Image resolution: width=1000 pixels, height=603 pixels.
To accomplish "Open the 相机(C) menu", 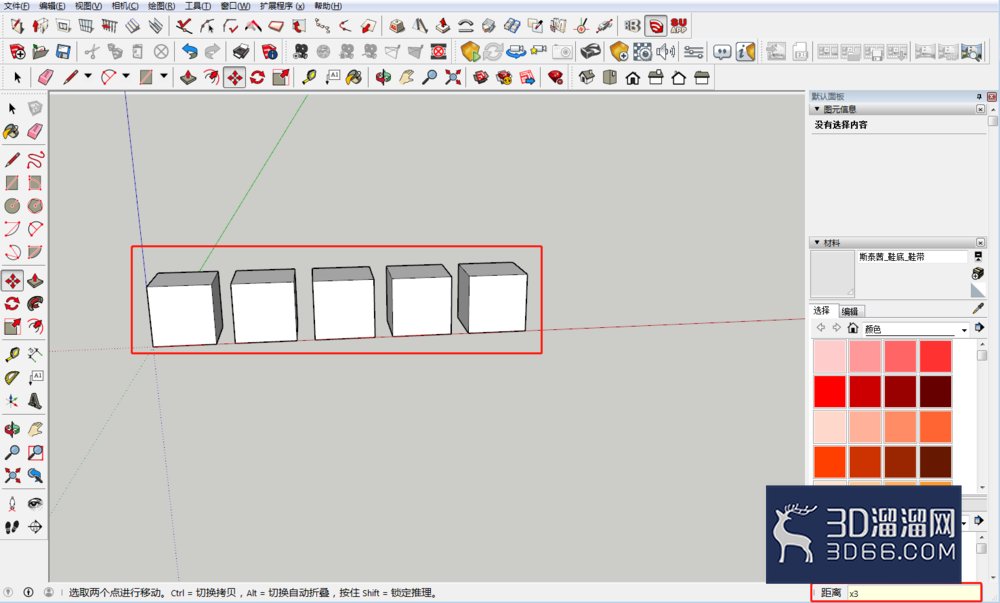I will [x=125, y=6].
